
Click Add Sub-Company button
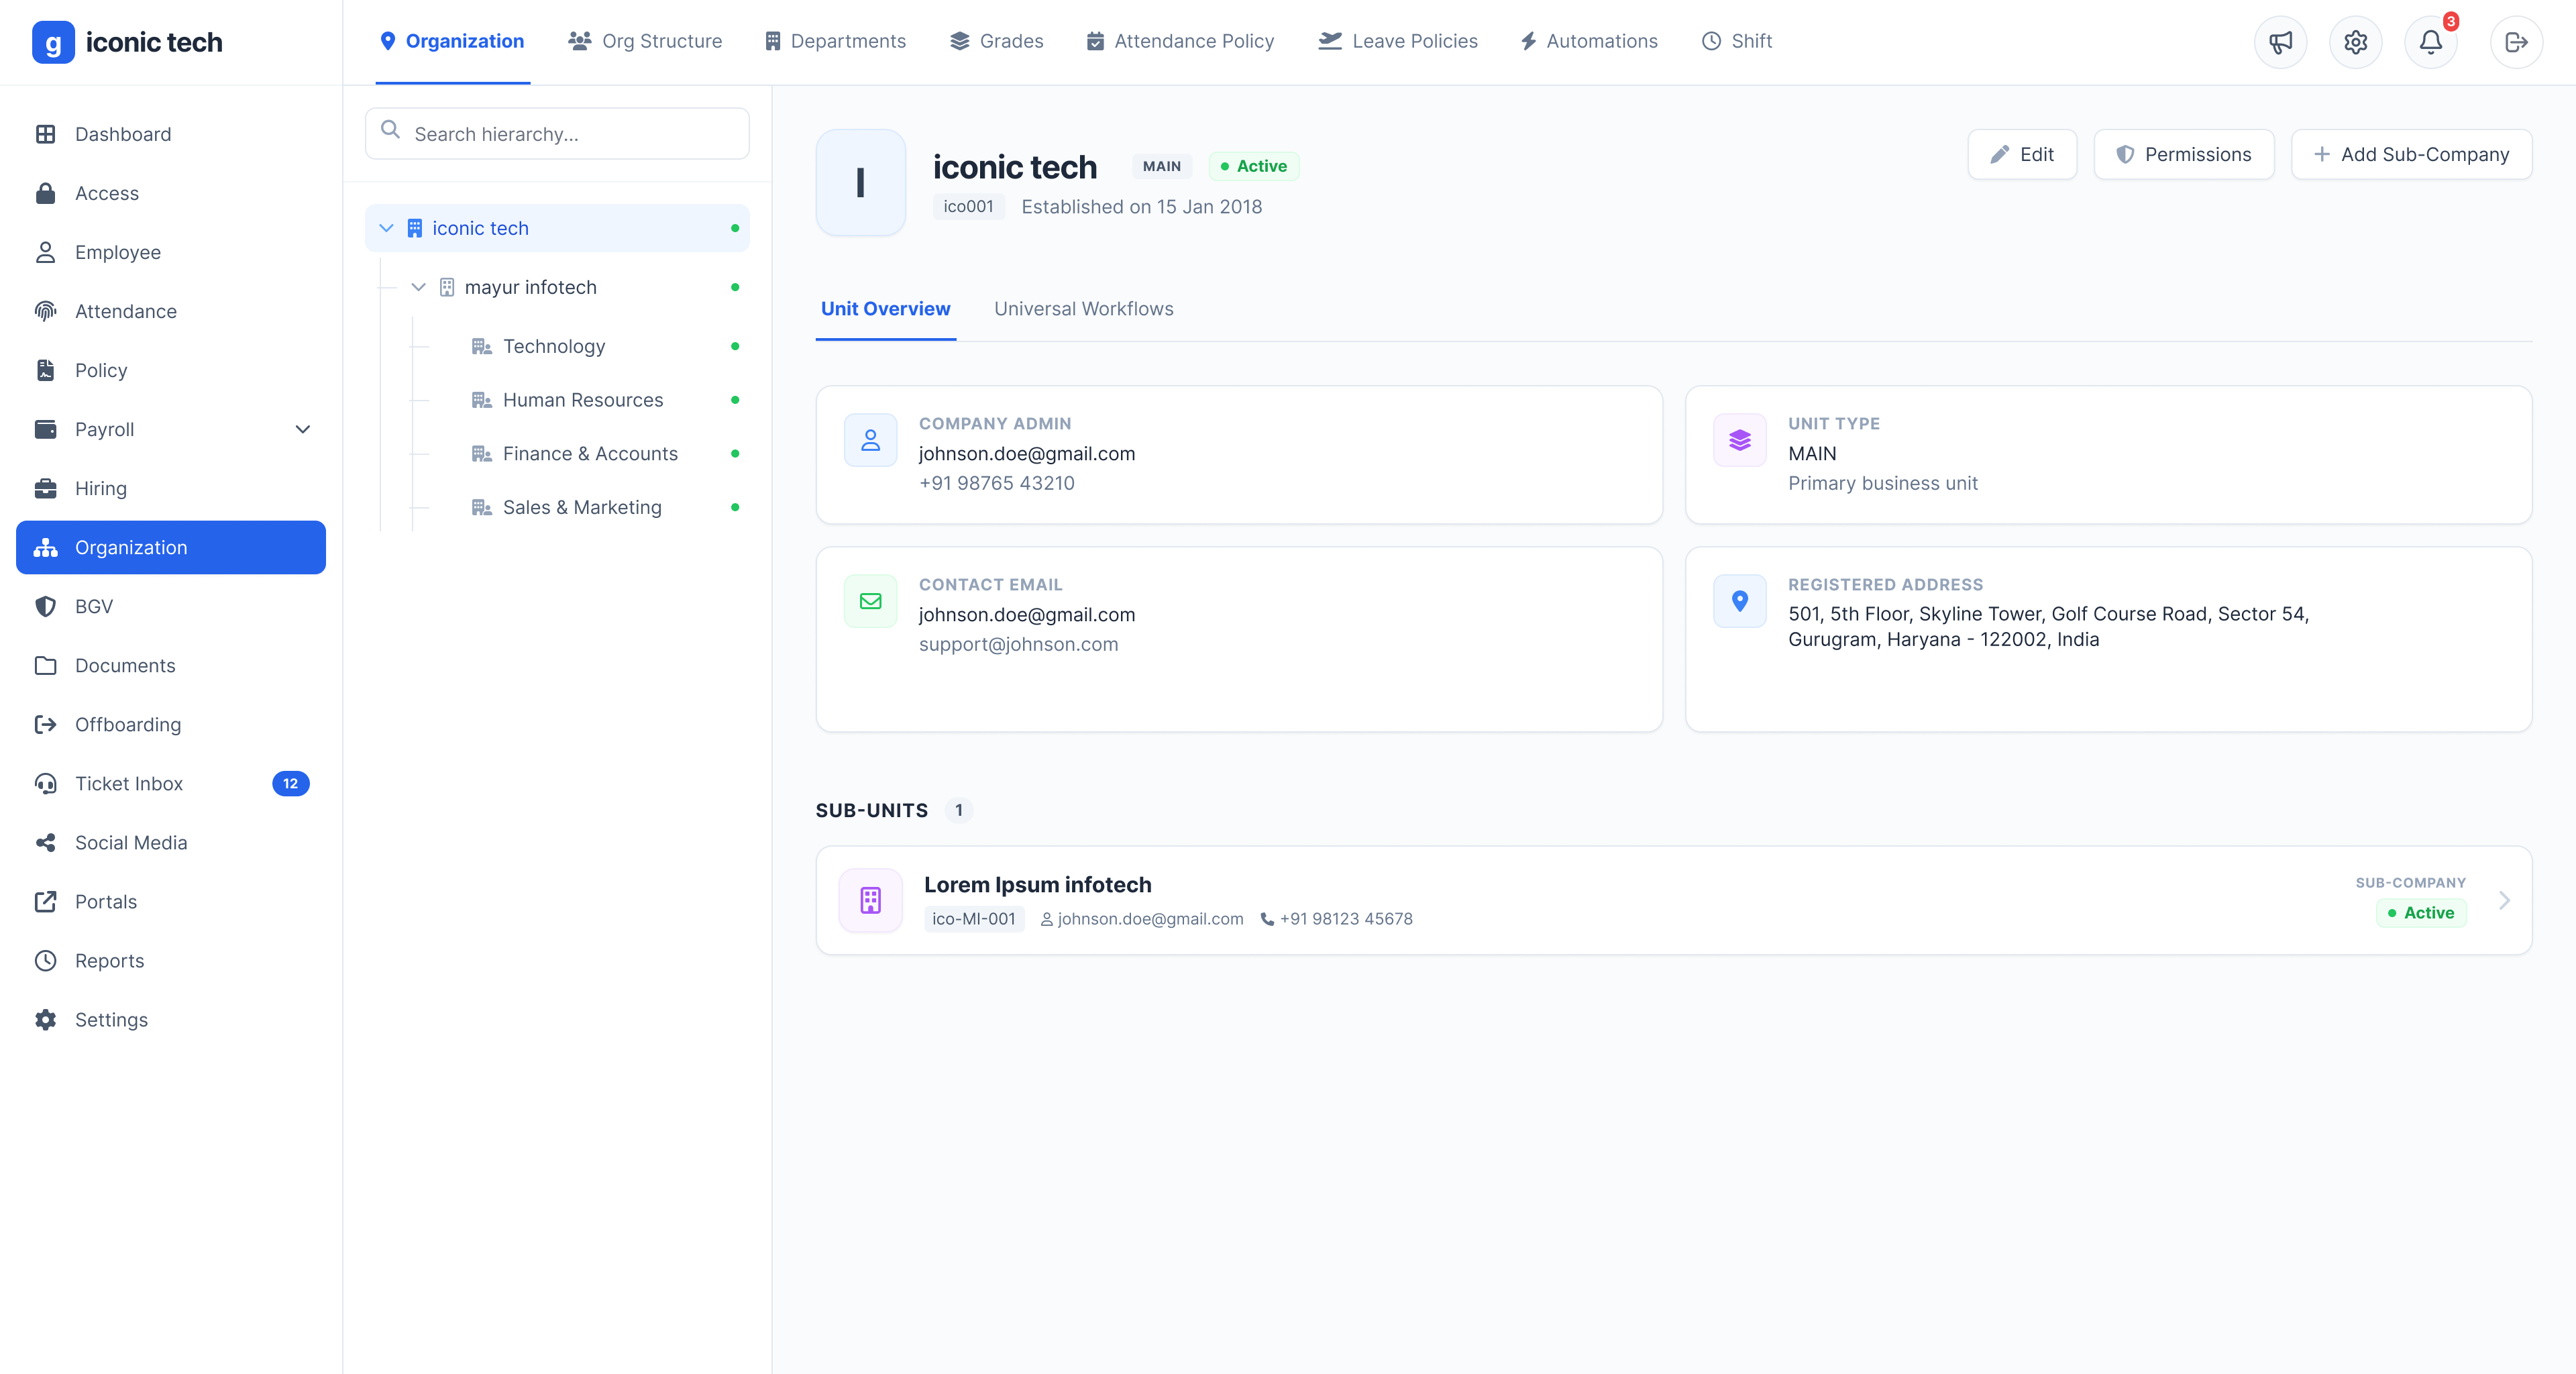click(x=2411, y=154)
